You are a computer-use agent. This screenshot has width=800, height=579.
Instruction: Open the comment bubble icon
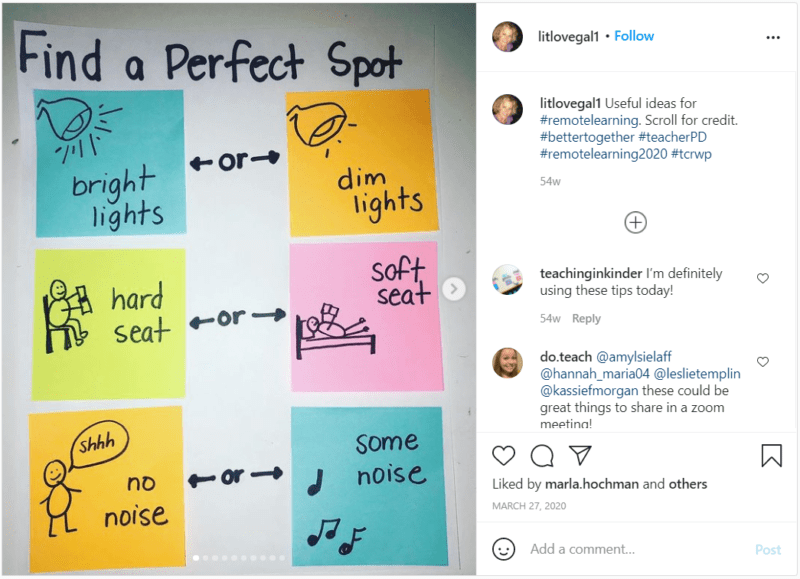tap(542, 456)
